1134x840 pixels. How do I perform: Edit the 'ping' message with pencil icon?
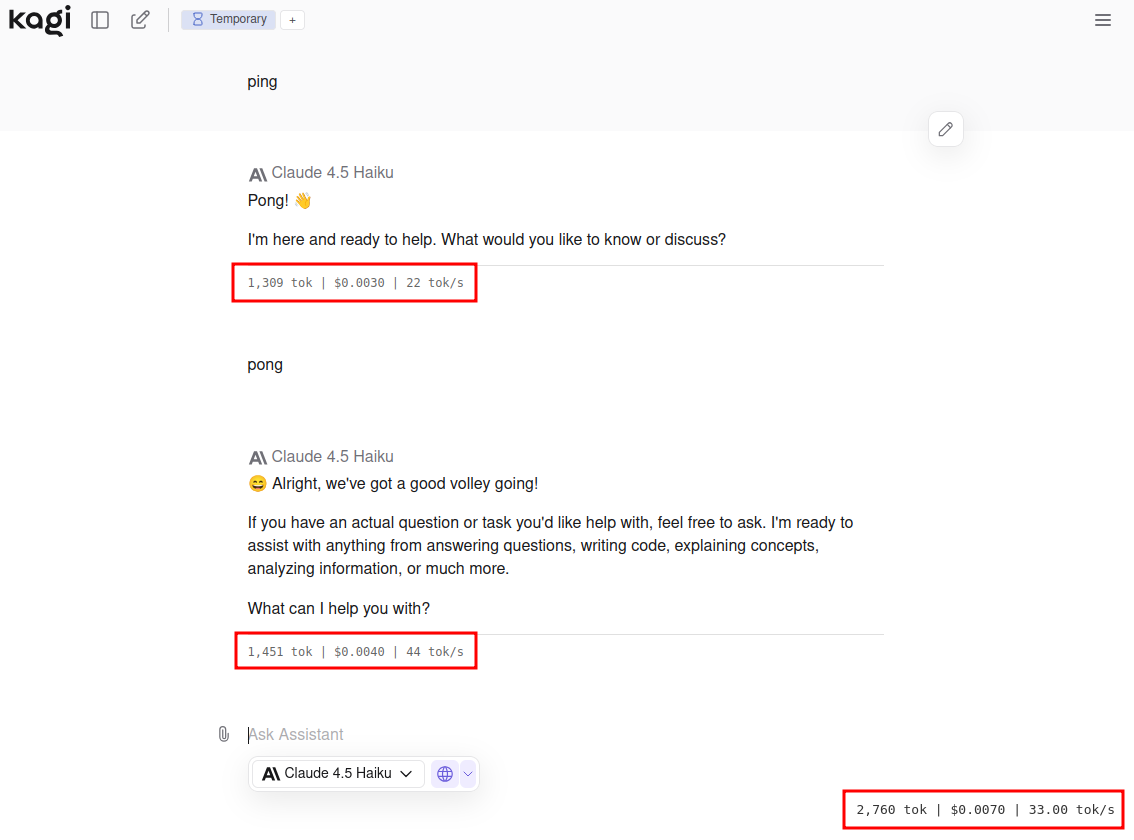coord(945,129)
